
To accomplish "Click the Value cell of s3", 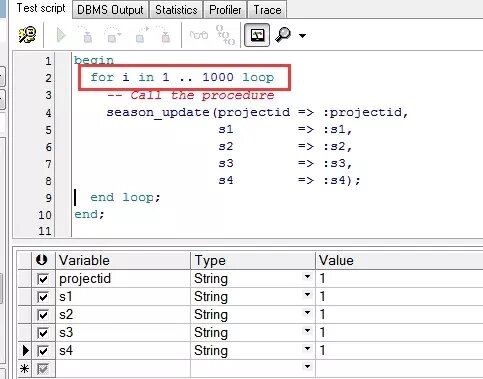I will point(399,333).
